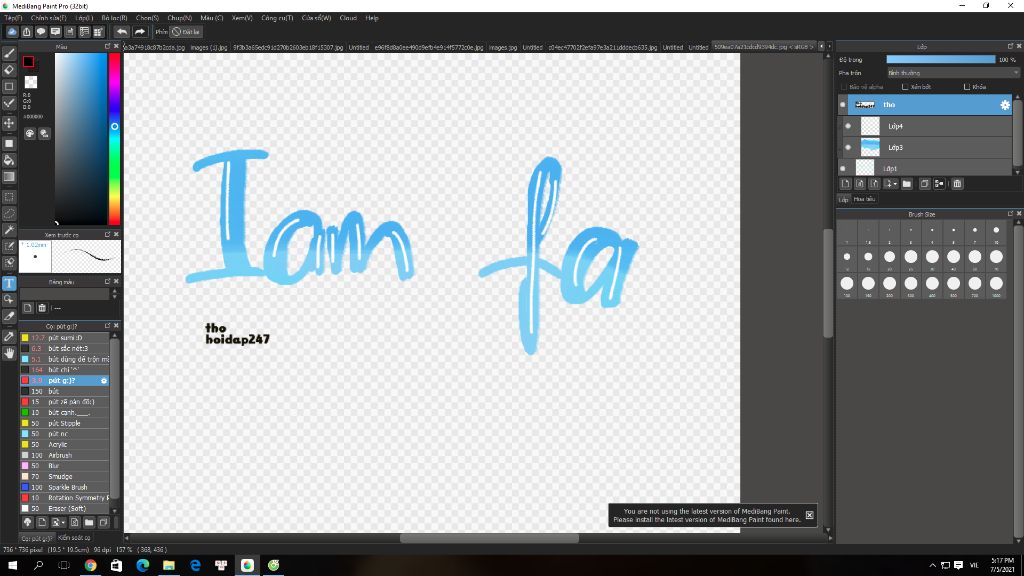Viewport: 1024px width, 576px height.
Task: Select the Eraser tool in left toolbar
Action: pyautogui.click(x=9, y=70)
